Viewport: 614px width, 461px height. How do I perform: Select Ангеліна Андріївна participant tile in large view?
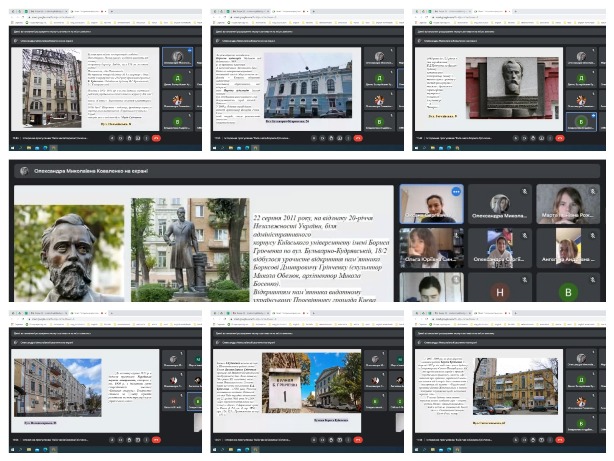[568, 248]
